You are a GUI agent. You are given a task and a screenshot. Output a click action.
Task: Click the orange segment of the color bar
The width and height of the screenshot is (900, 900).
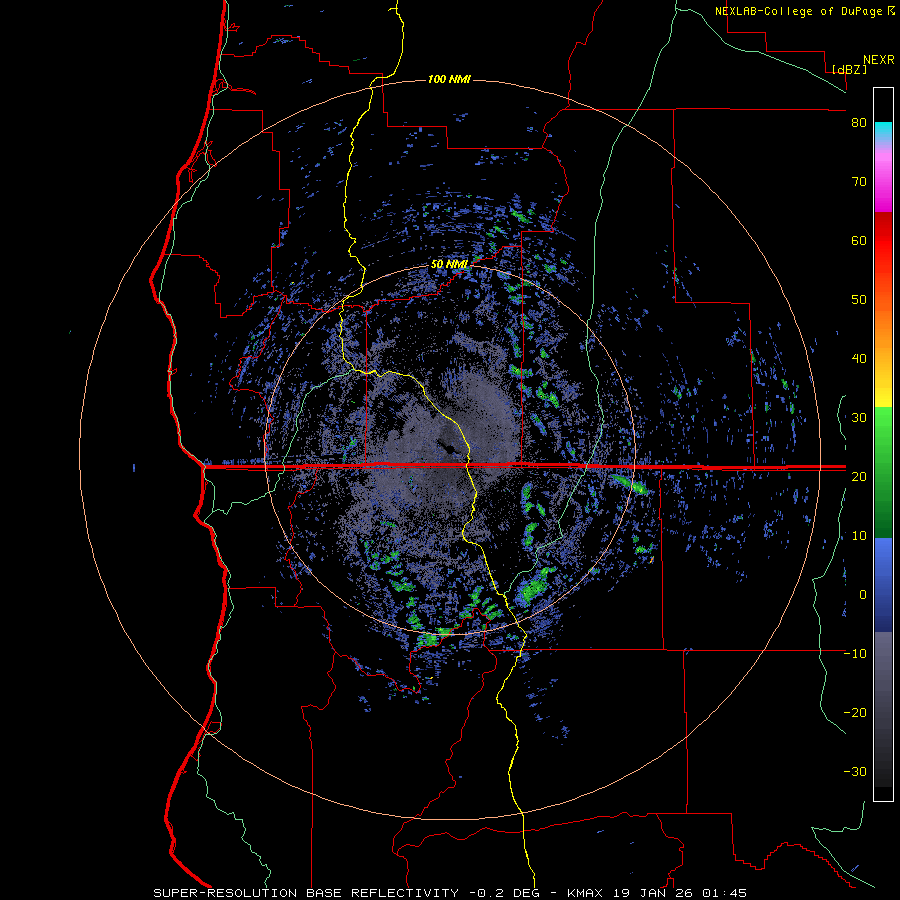pos(883,327)
